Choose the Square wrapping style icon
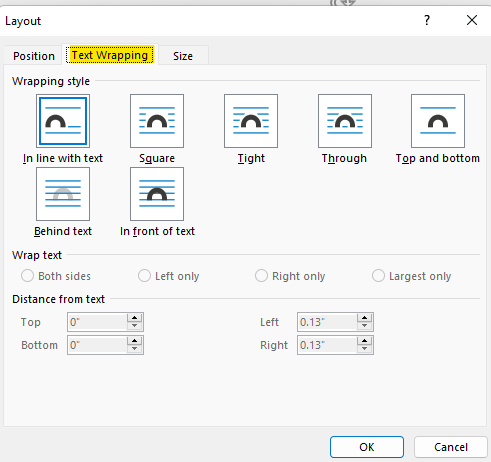The image size is (491, 462). (x=157, y=121)
